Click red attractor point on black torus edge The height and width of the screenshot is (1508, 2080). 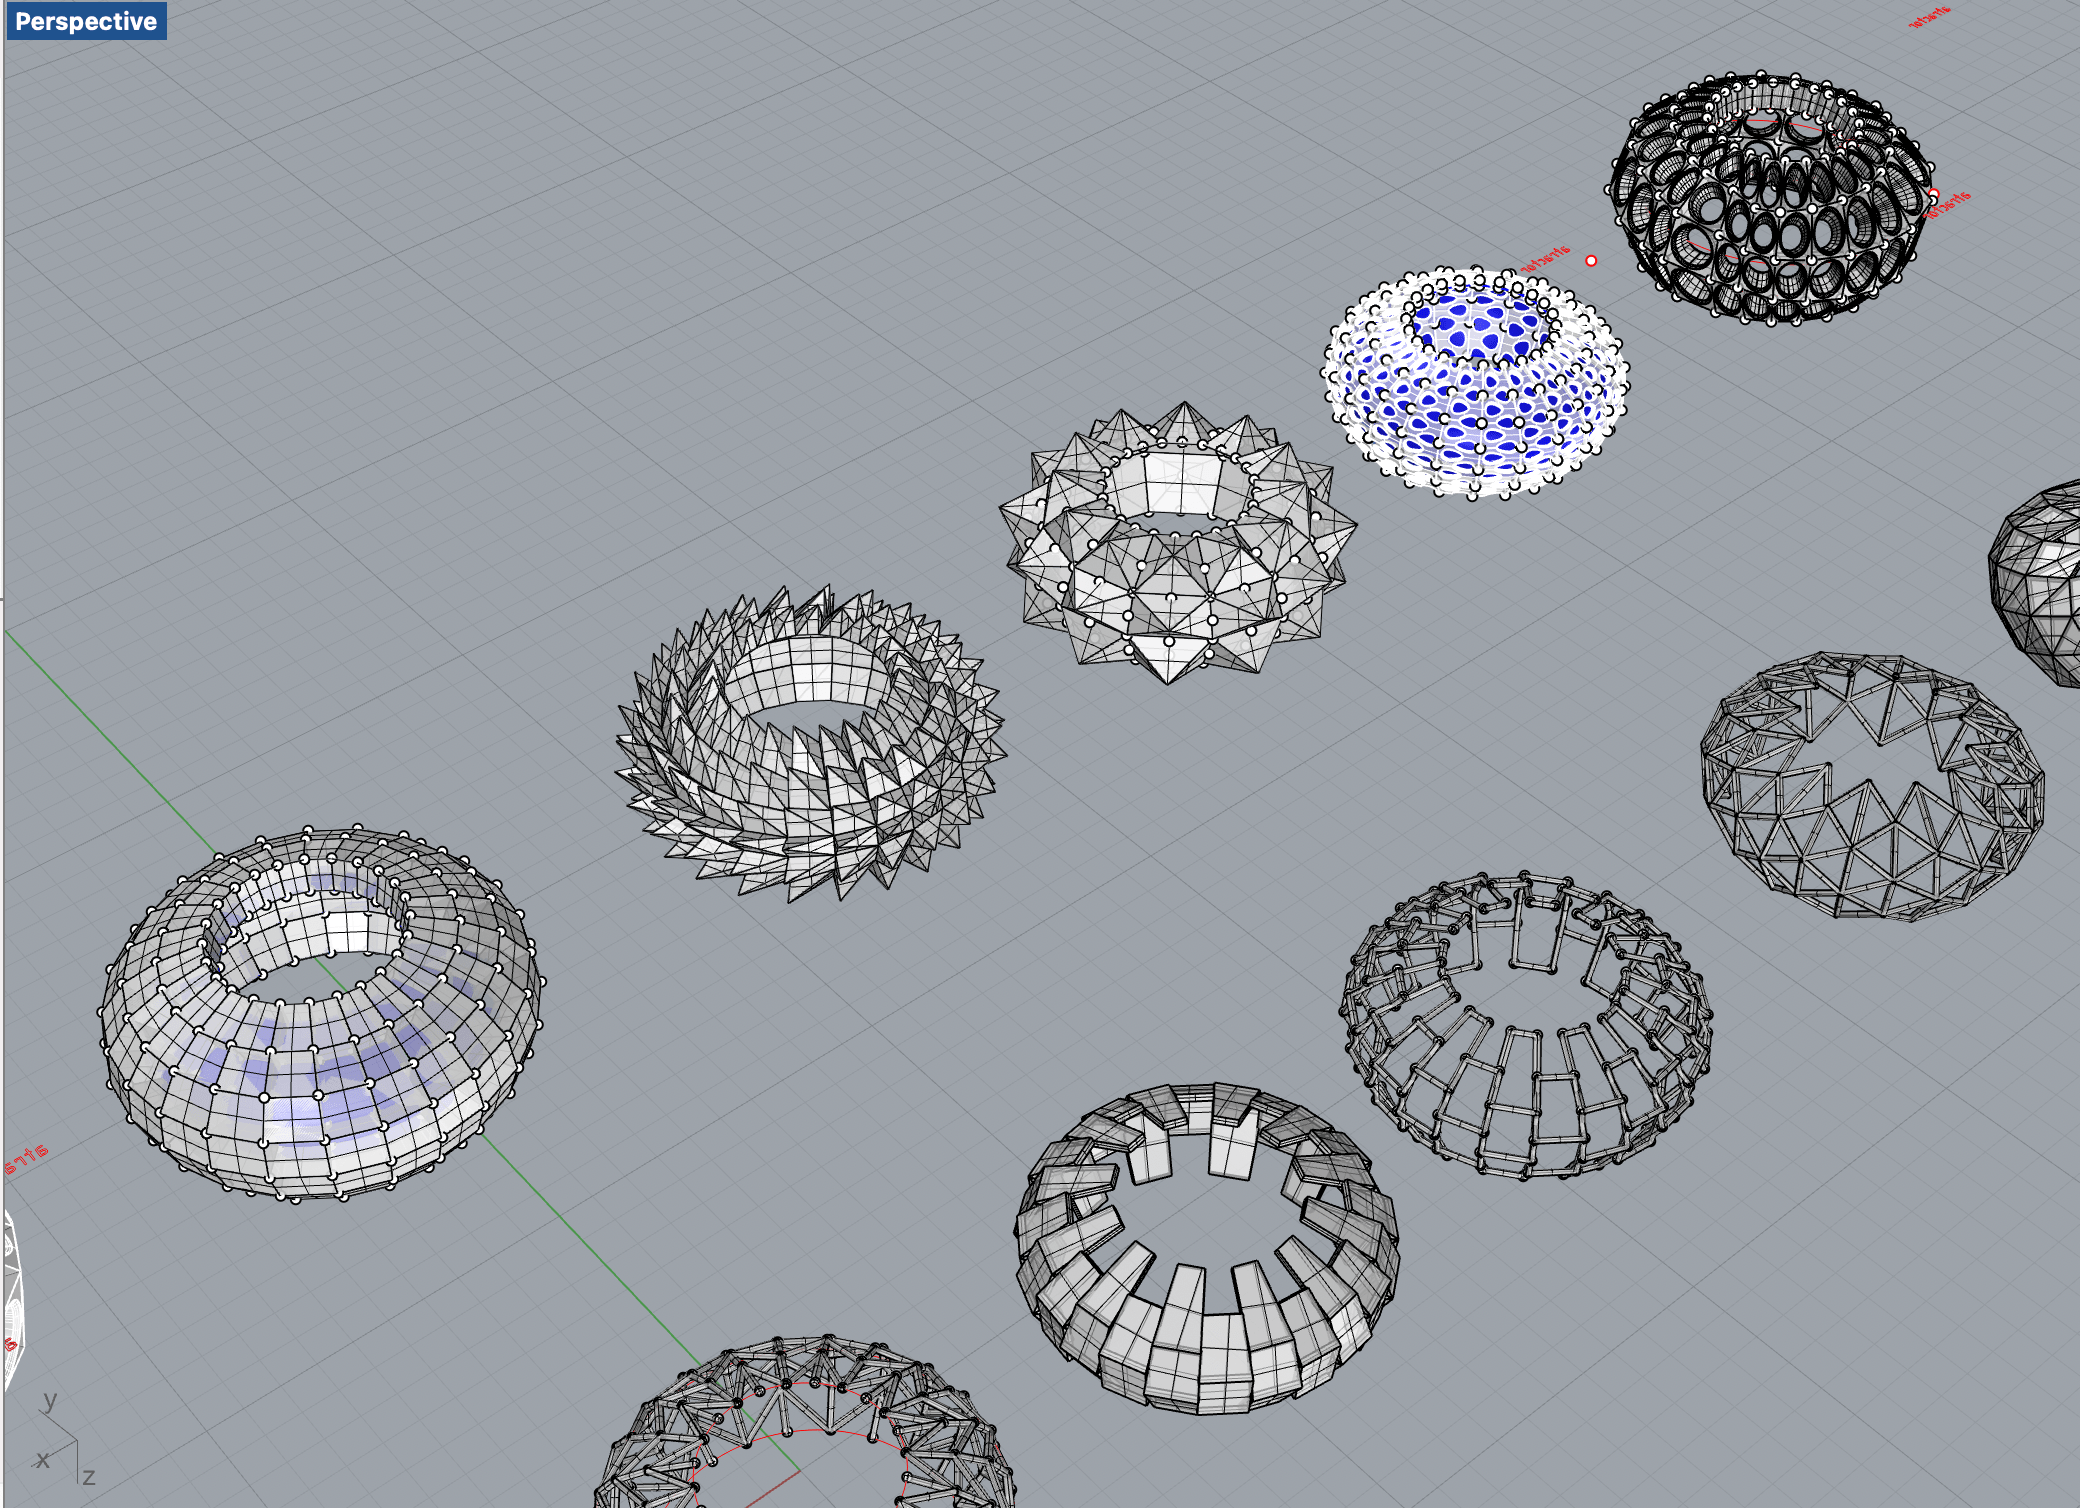tap(1933, 195)
